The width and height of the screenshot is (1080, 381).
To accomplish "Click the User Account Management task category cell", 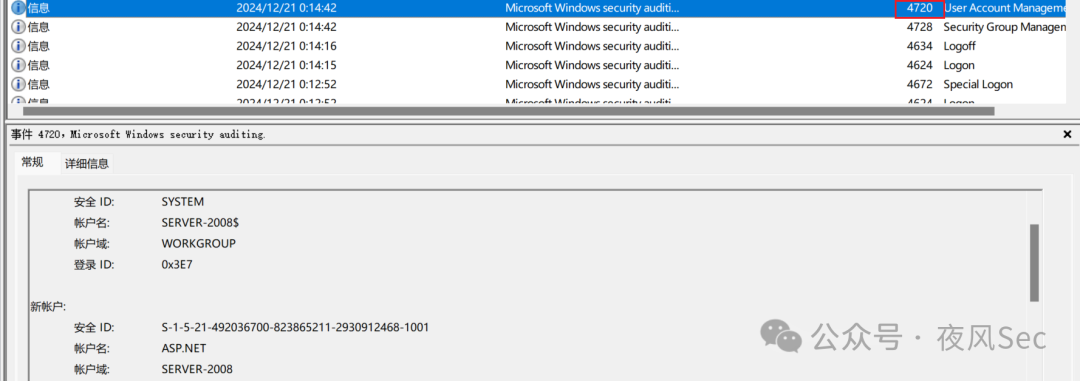I will pos(1011,8).
